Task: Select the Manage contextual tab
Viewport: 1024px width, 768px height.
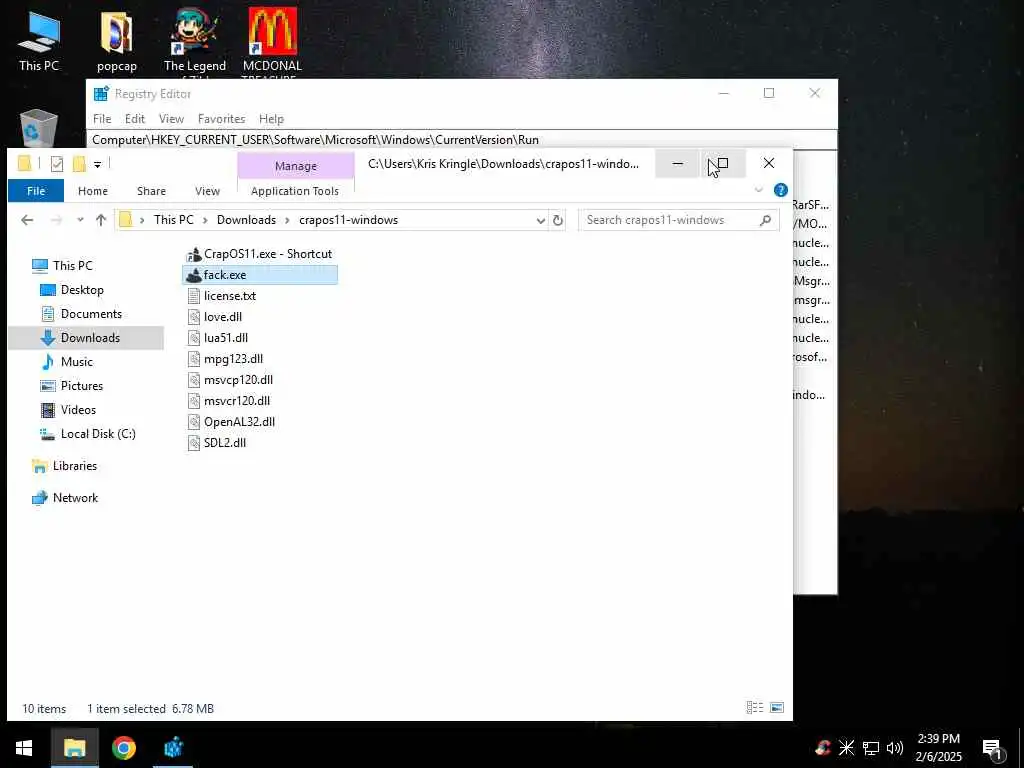Action: click(x=296, y=166)
